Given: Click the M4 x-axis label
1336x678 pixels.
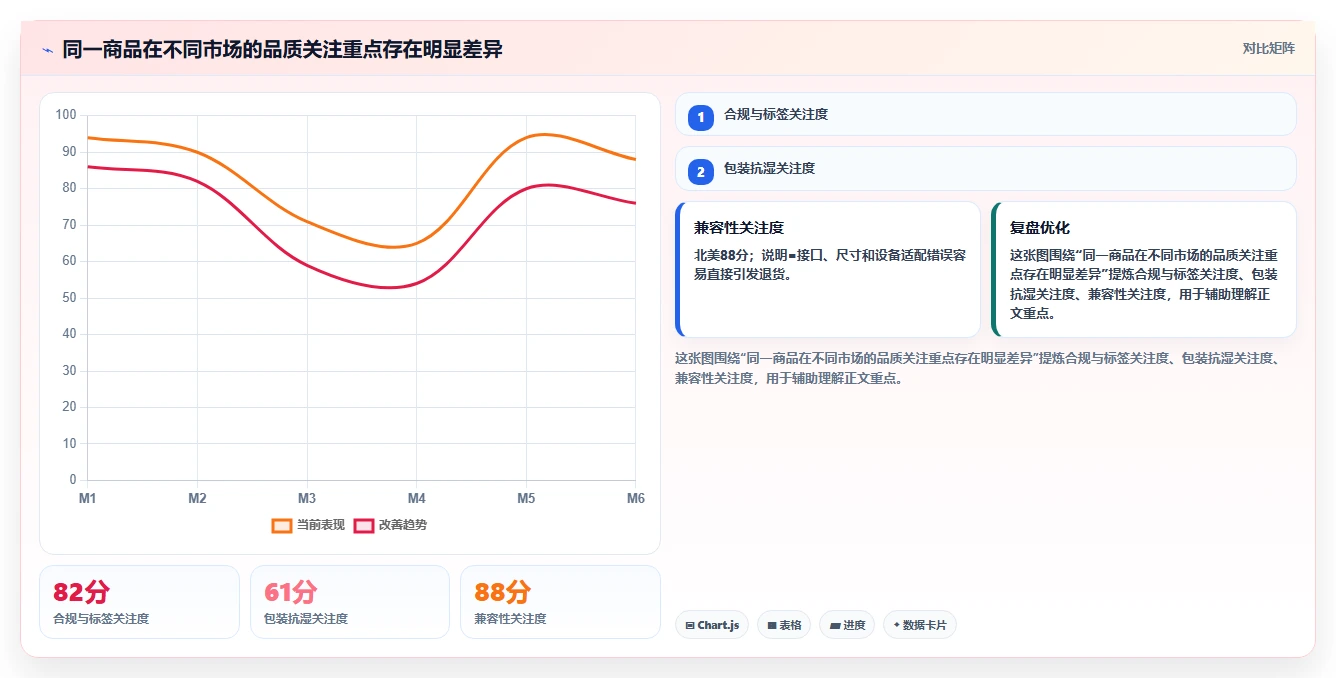Looking at the screenshot, I should (x=416, y=498).
